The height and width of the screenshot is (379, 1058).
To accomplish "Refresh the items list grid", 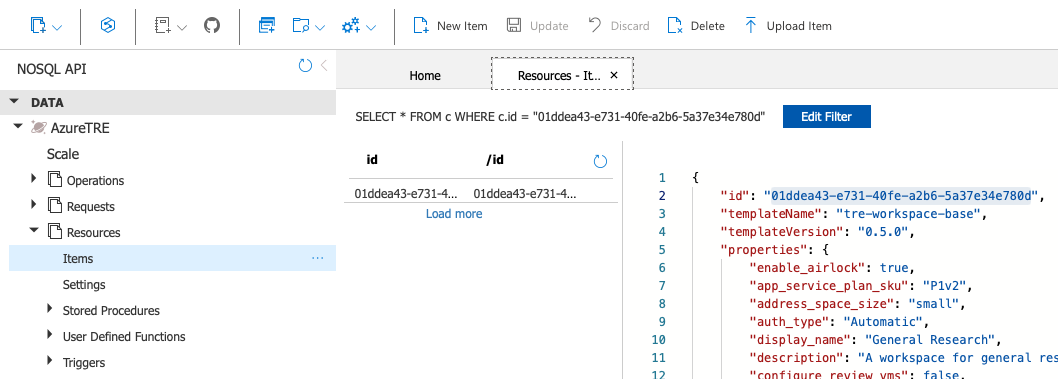I will click(600, 161).
